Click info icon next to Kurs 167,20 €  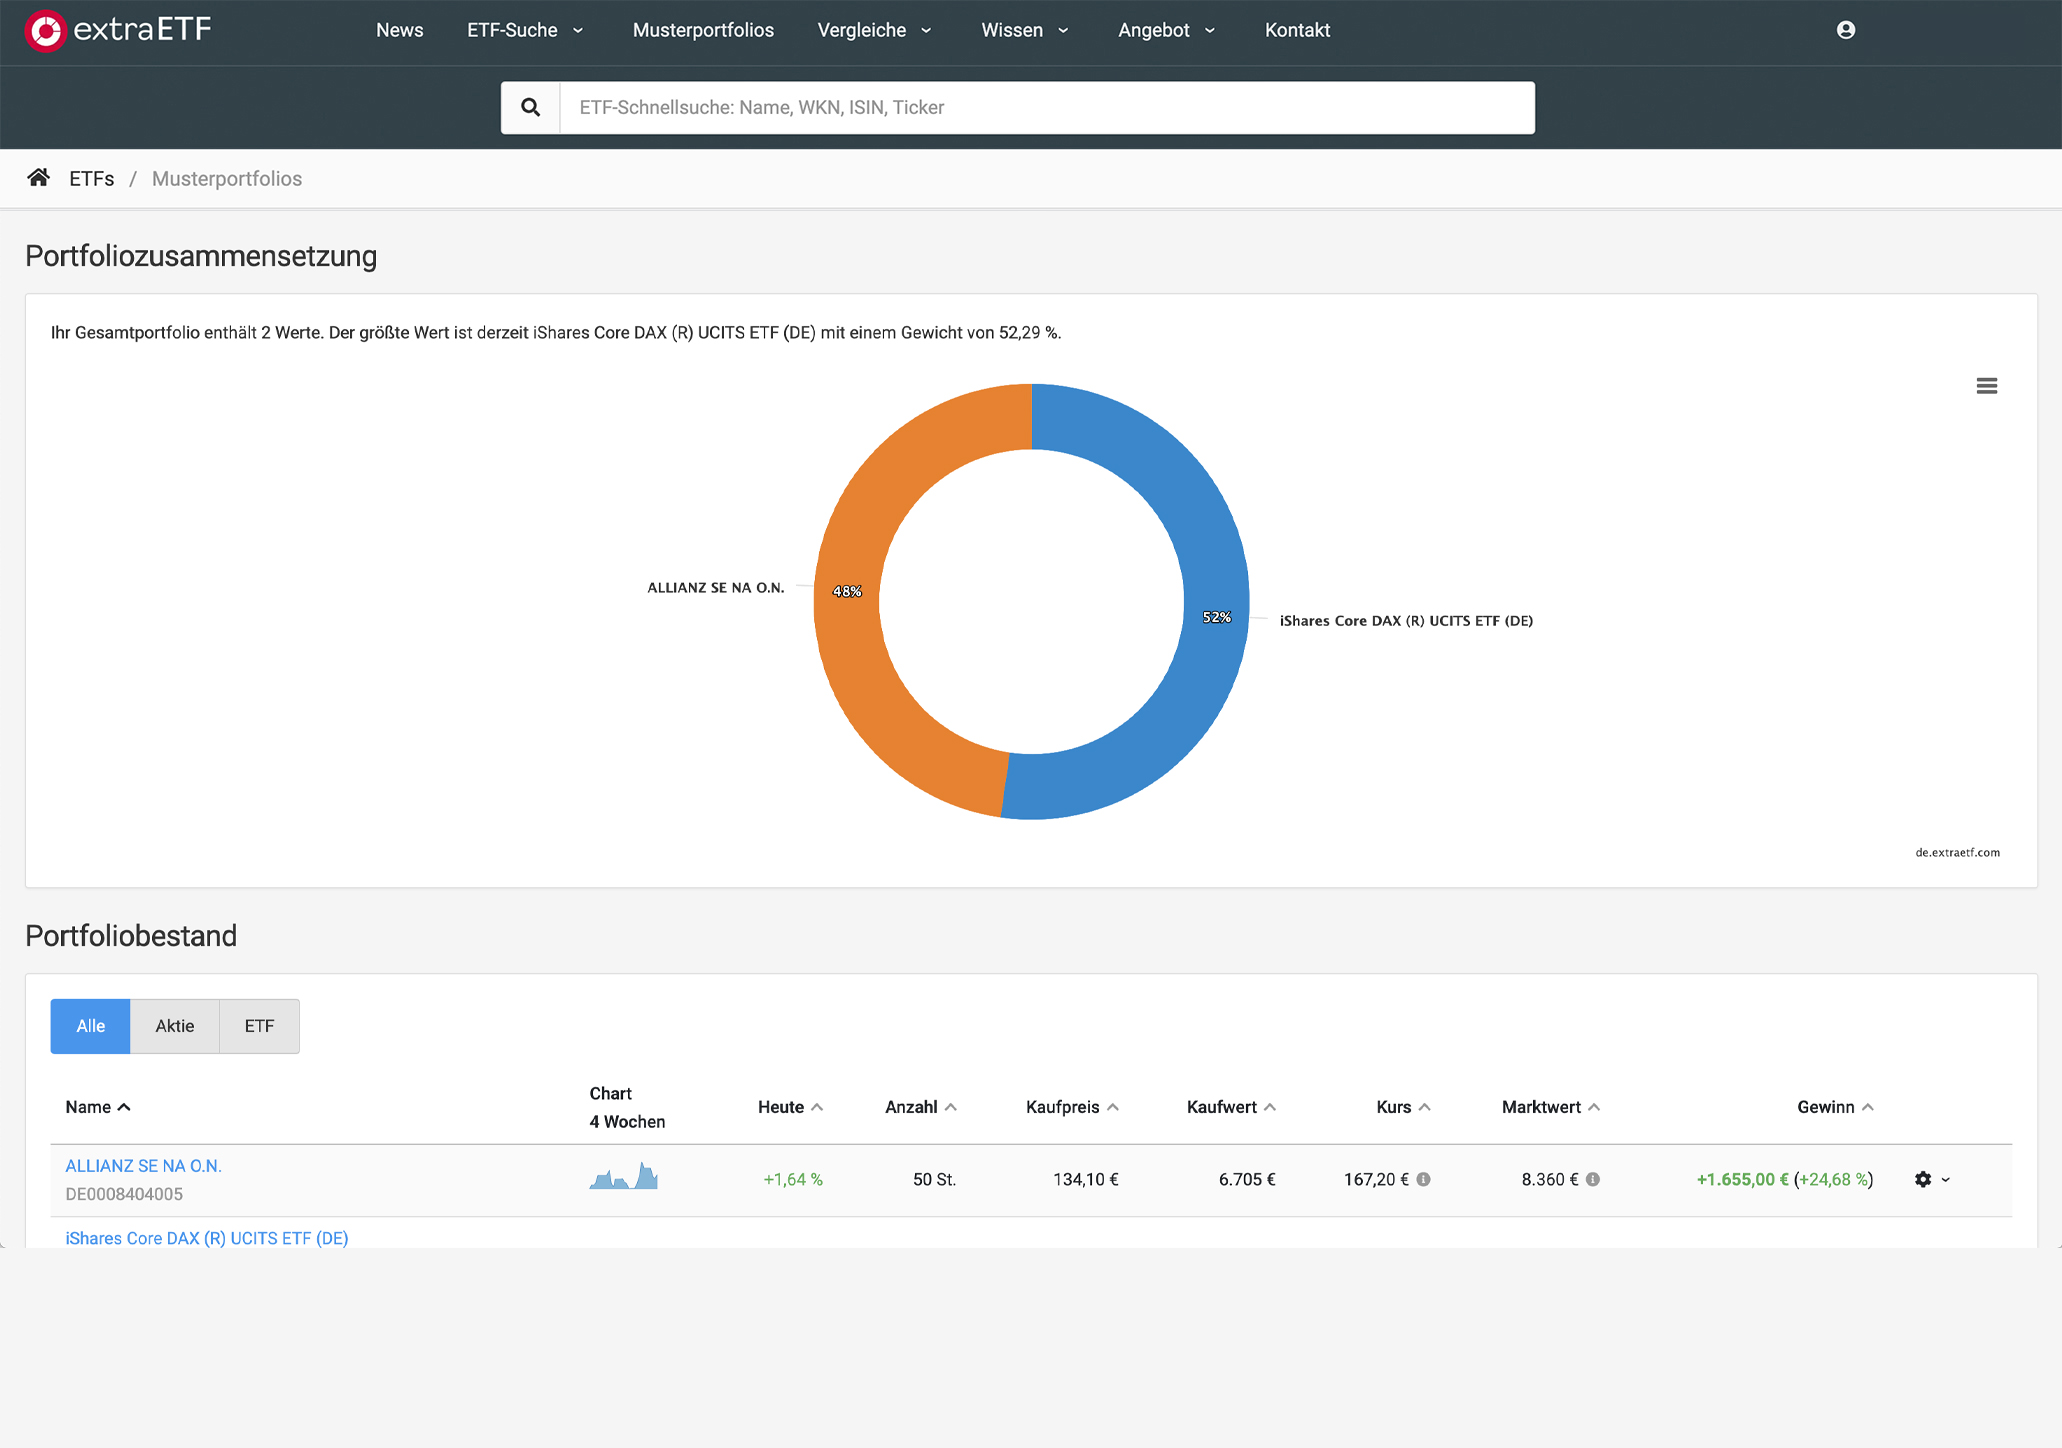coord(1424,1180)
